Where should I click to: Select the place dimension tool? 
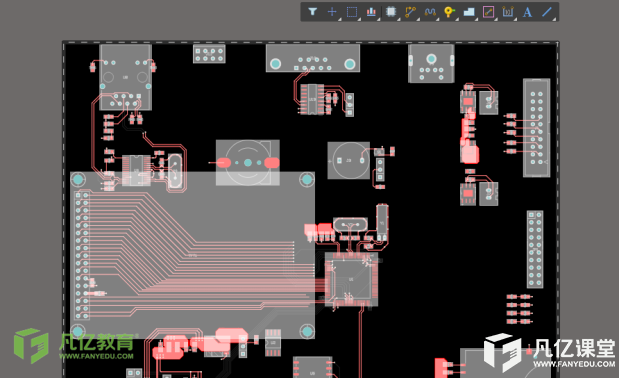[508, 12]
